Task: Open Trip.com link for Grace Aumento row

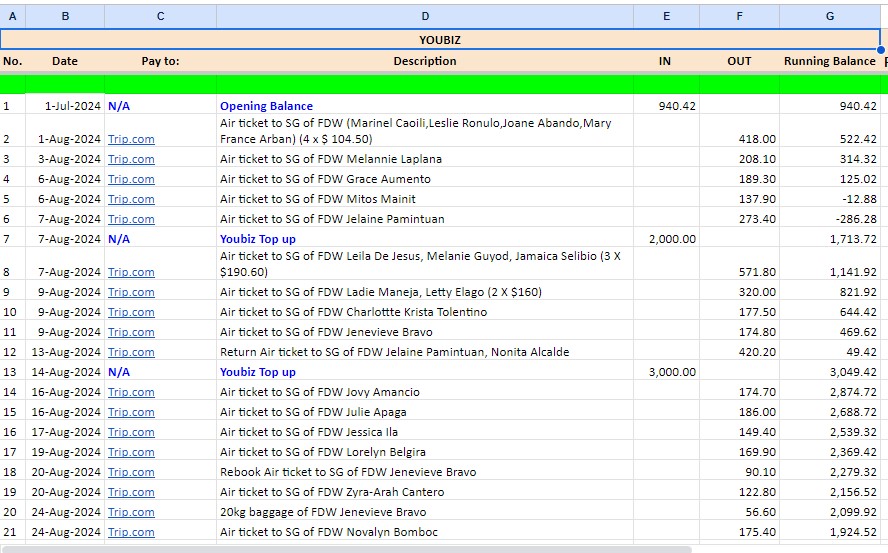Action: tap(131, 179)
